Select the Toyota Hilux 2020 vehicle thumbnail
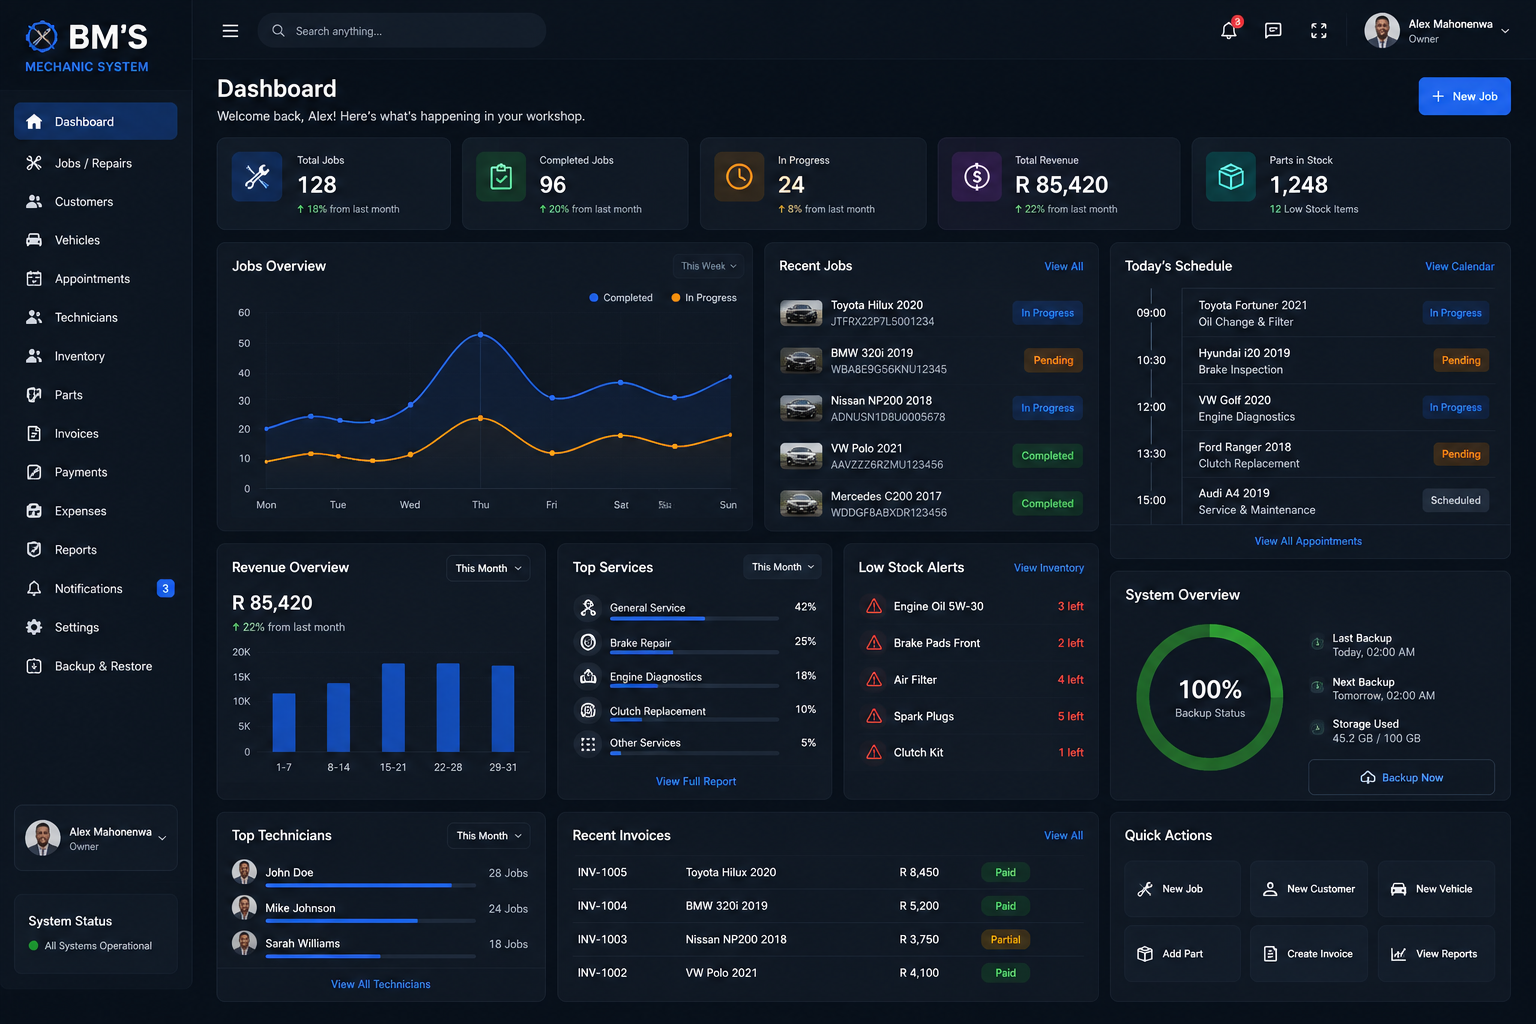 point(801,313)
